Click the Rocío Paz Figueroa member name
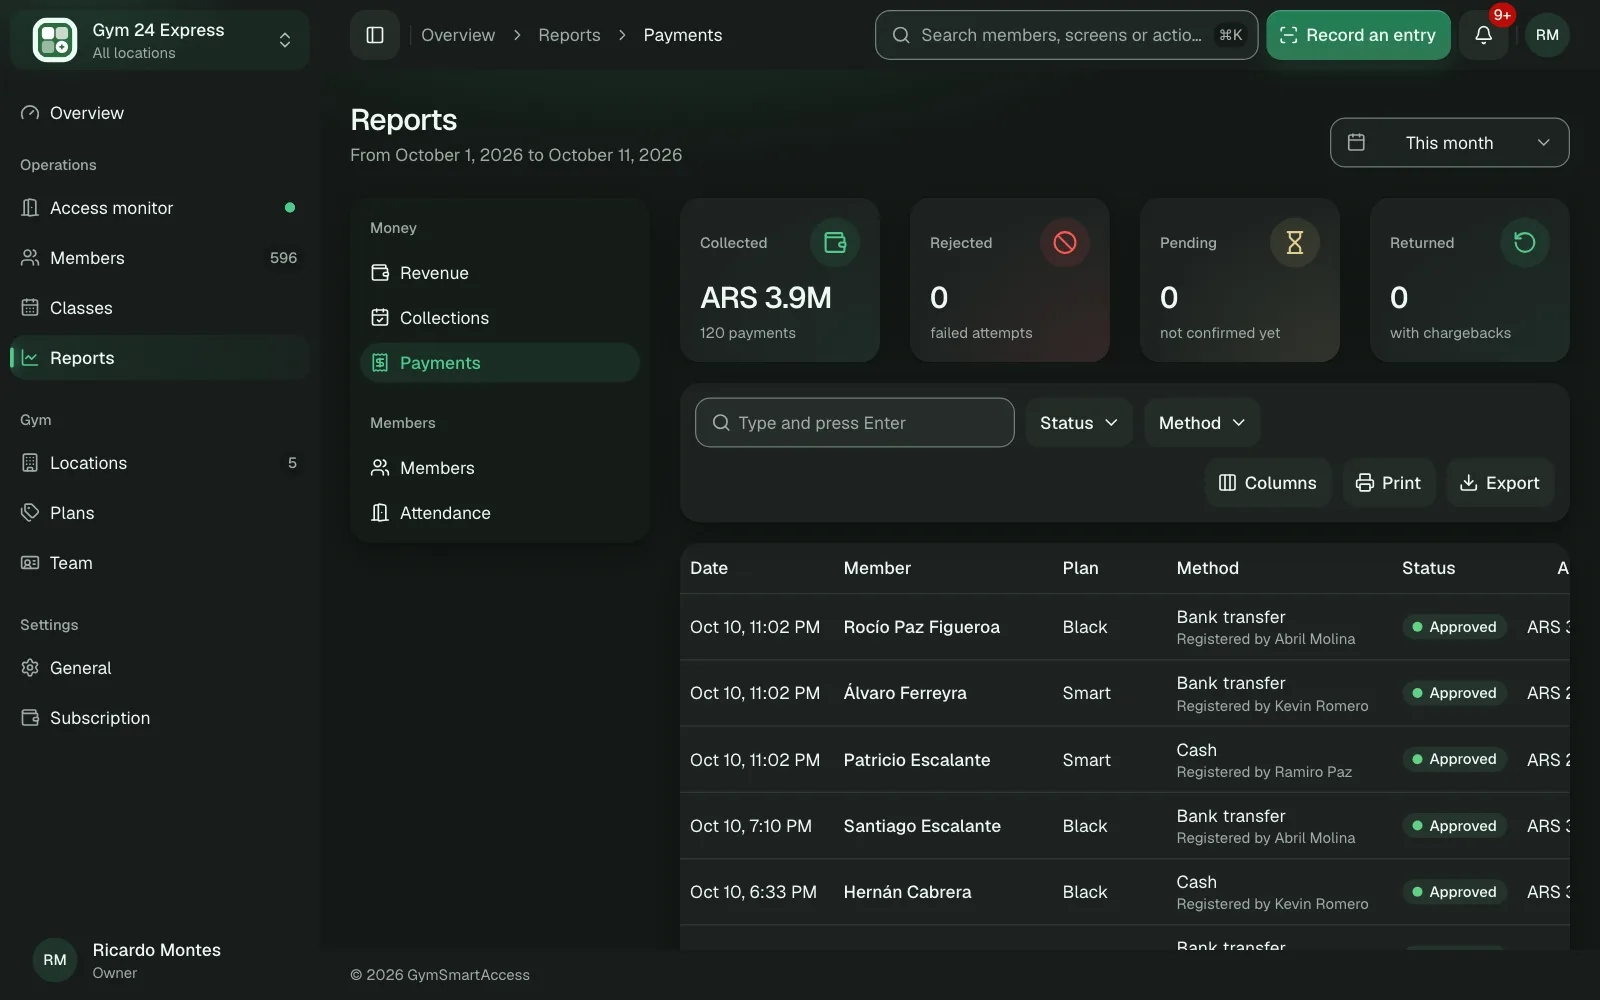Image resolution: width=1600 pixels, height=1000 pixels. pos(921,627)
